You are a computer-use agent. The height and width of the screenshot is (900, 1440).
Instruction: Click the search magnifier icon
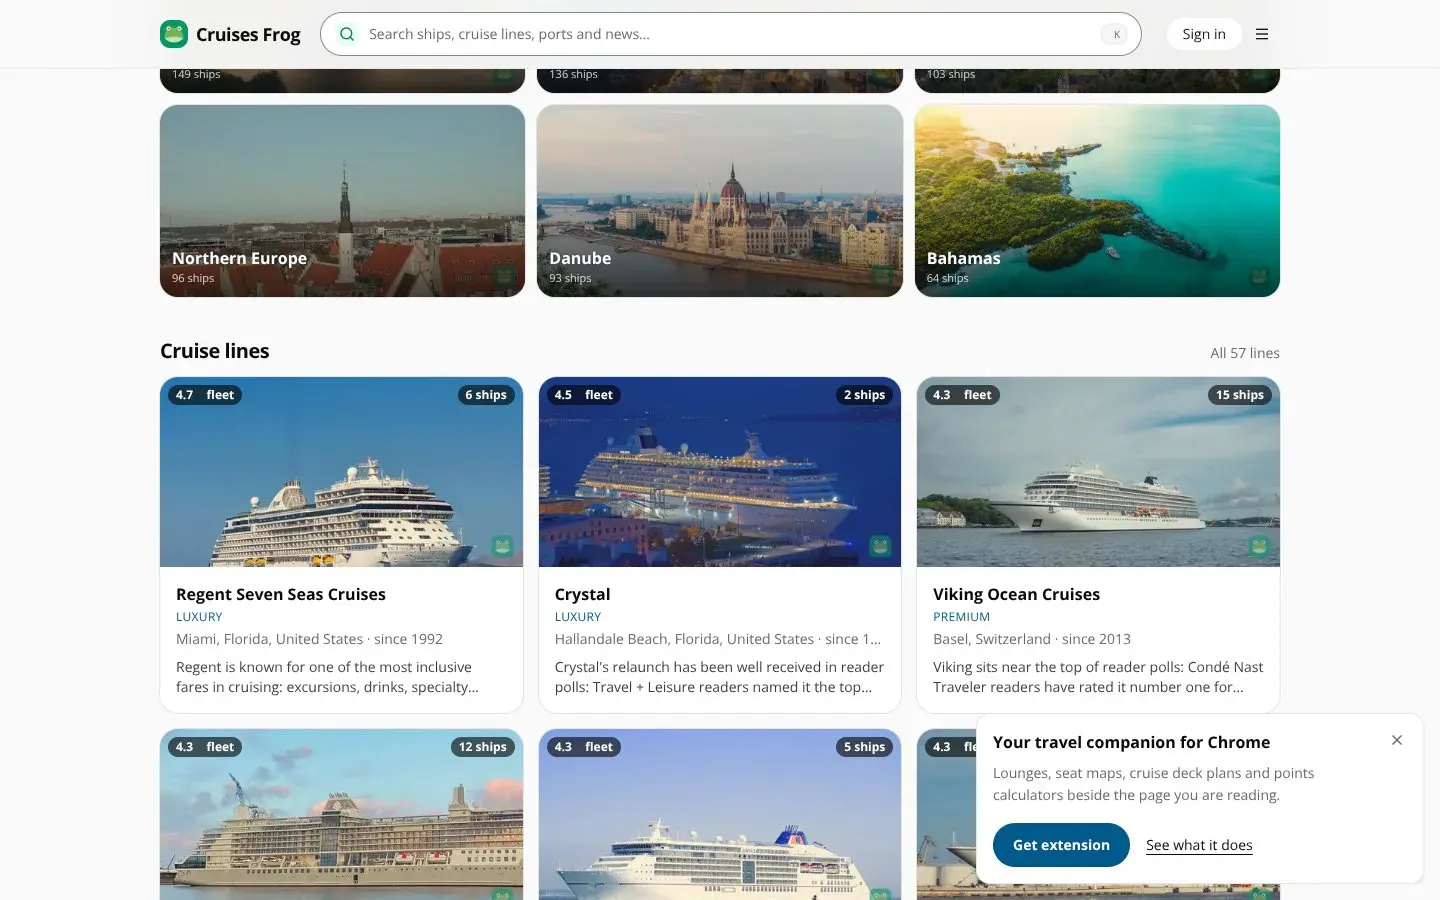coord(347,34)
